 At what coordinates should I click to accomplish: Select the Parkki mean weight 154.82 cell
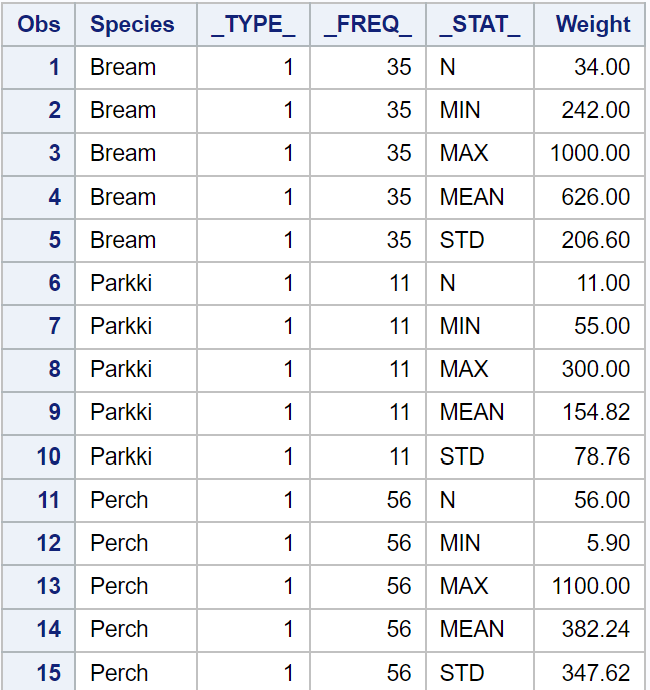click(589, 412)
